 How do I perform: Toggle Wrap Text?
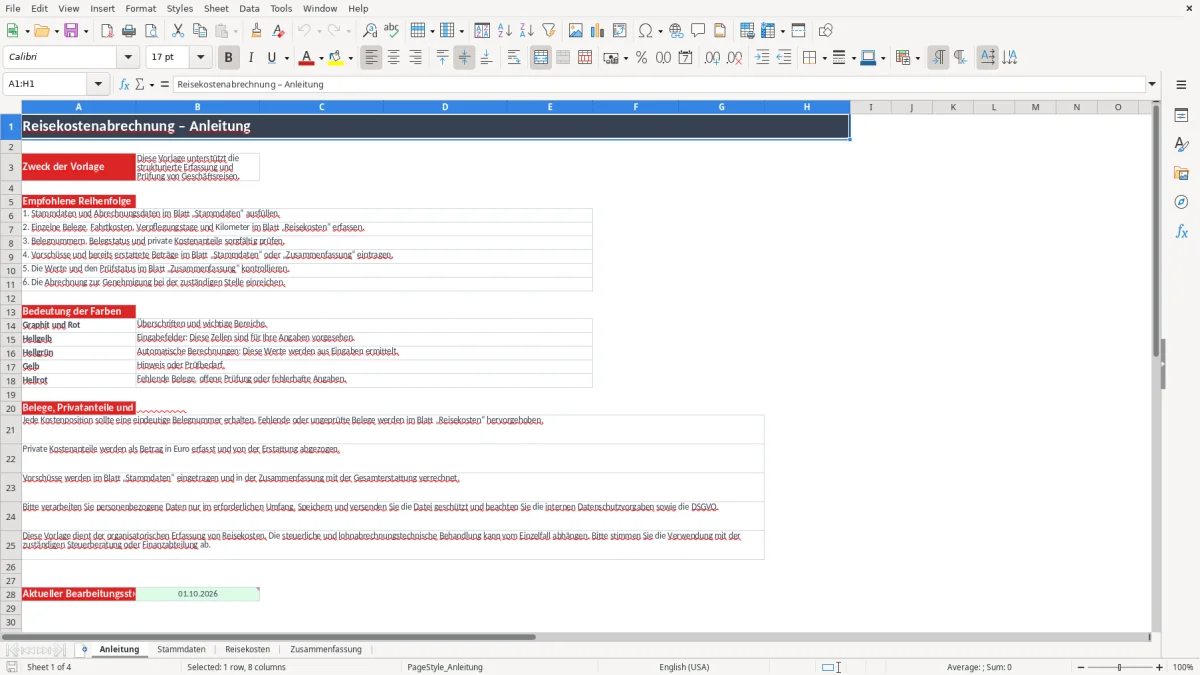[514, 58]
